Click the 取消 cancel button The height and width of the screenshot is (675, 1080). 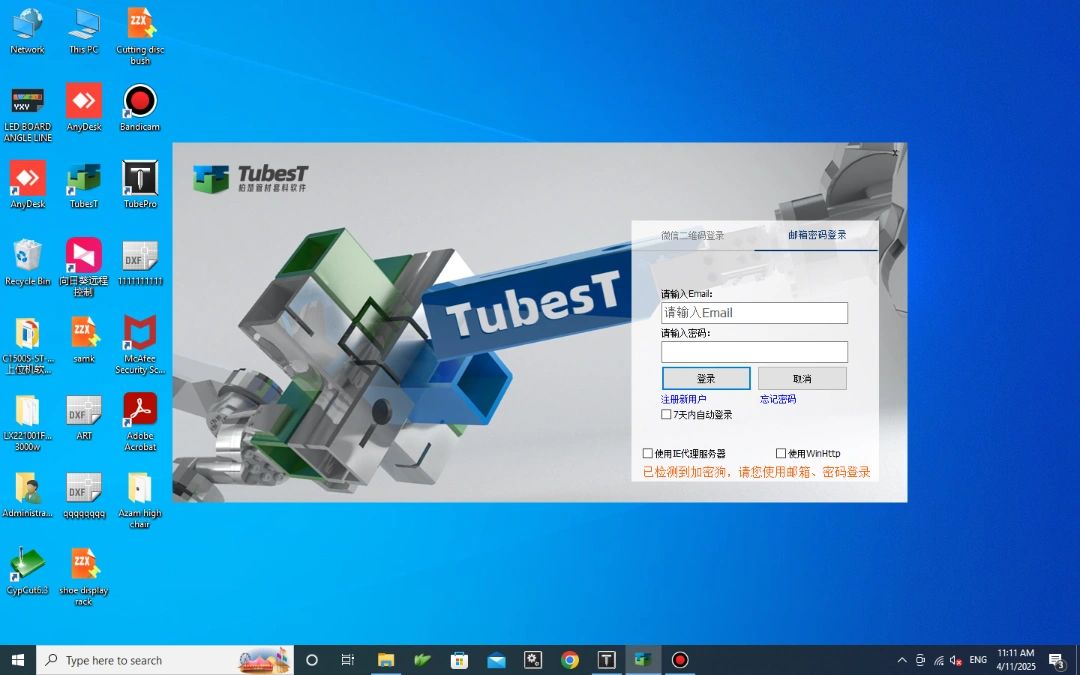tap(802, 378)
